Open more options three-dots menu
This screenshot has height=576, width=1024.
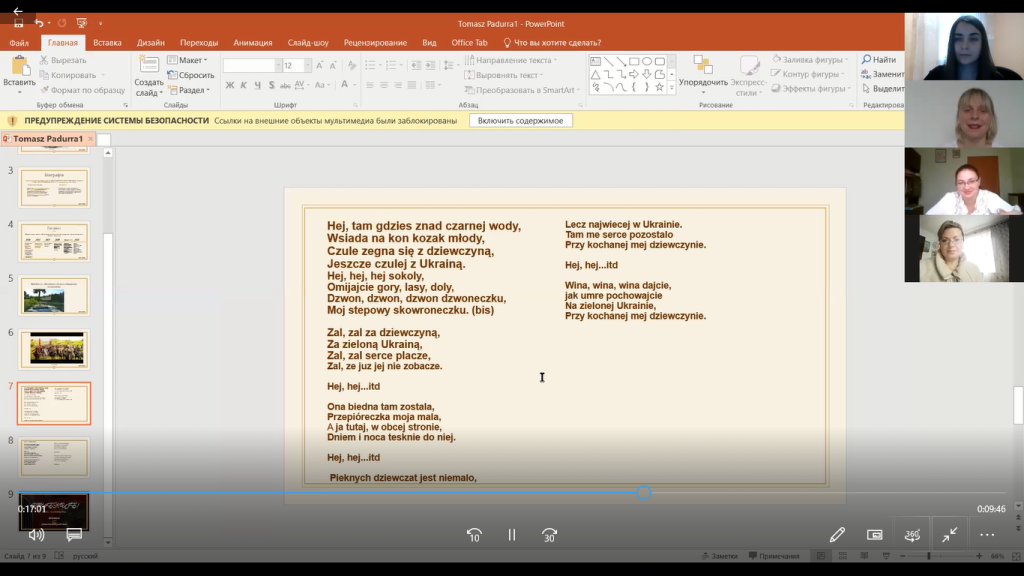click(987, 535)
